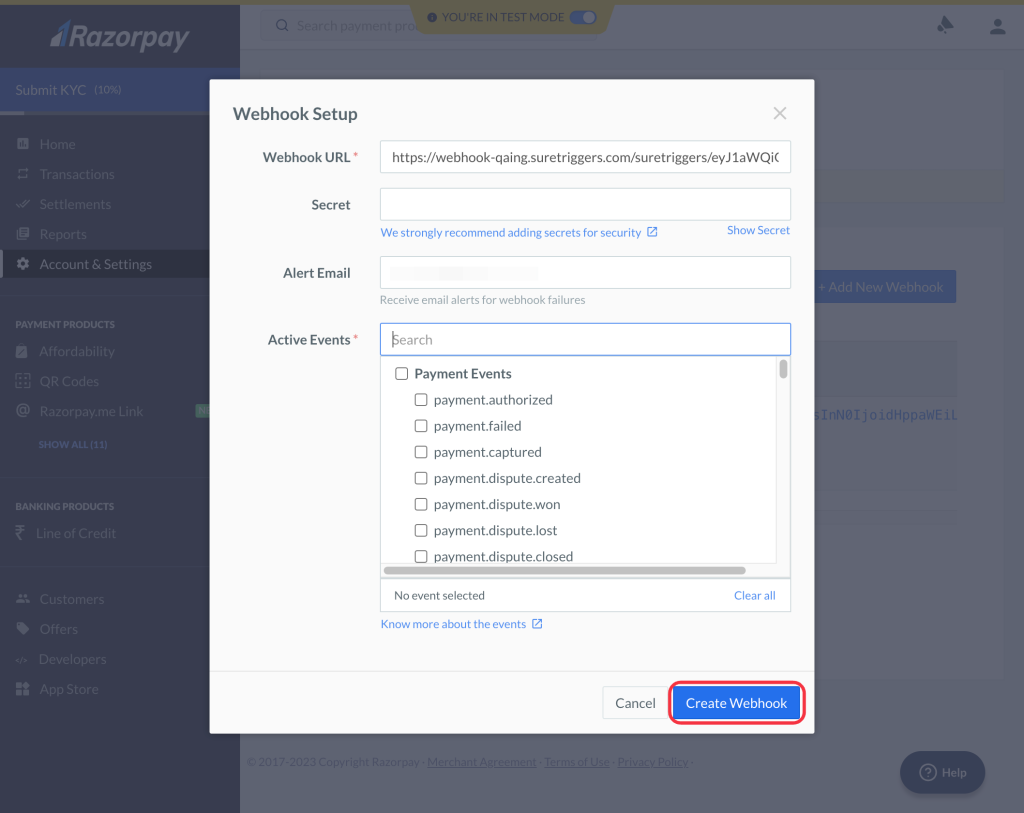
Task: Click the Create Webhook button
Action: pyautogui.click(x=736, y=703)
